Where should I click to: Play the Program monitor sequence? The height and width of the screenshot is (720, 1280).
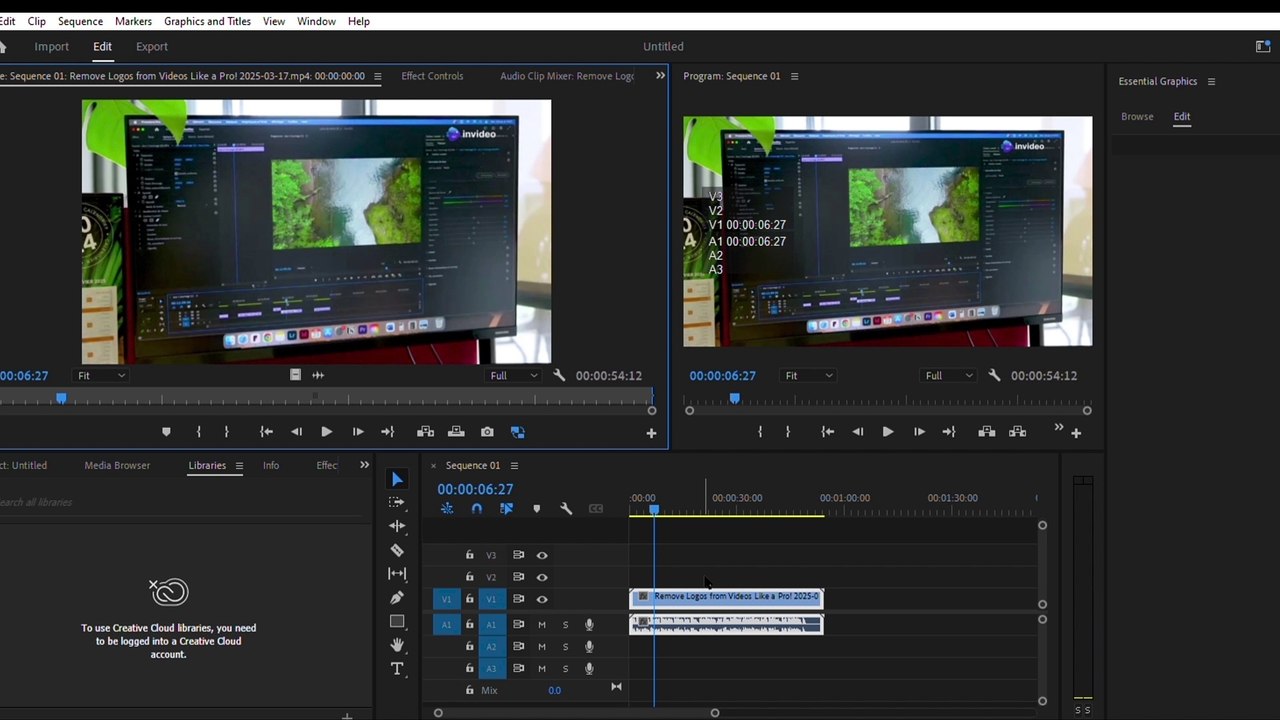coord(887,432)
